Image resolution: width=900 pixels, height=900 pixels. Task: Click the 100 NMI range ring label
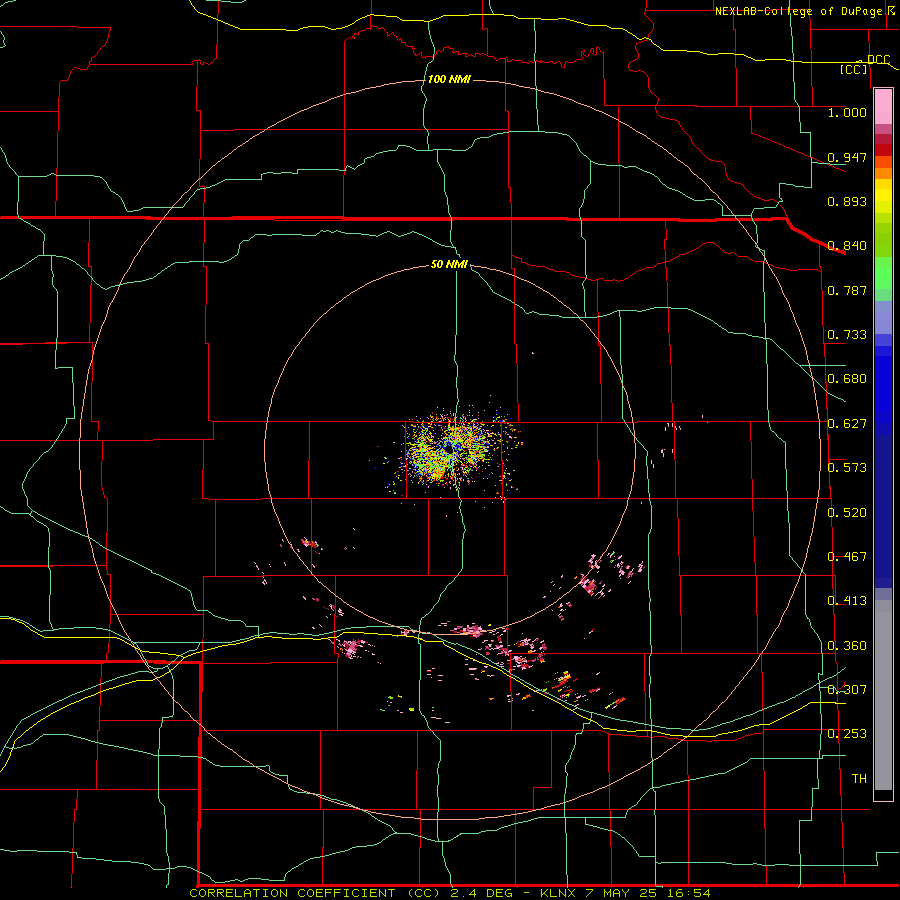coord(449,79)
